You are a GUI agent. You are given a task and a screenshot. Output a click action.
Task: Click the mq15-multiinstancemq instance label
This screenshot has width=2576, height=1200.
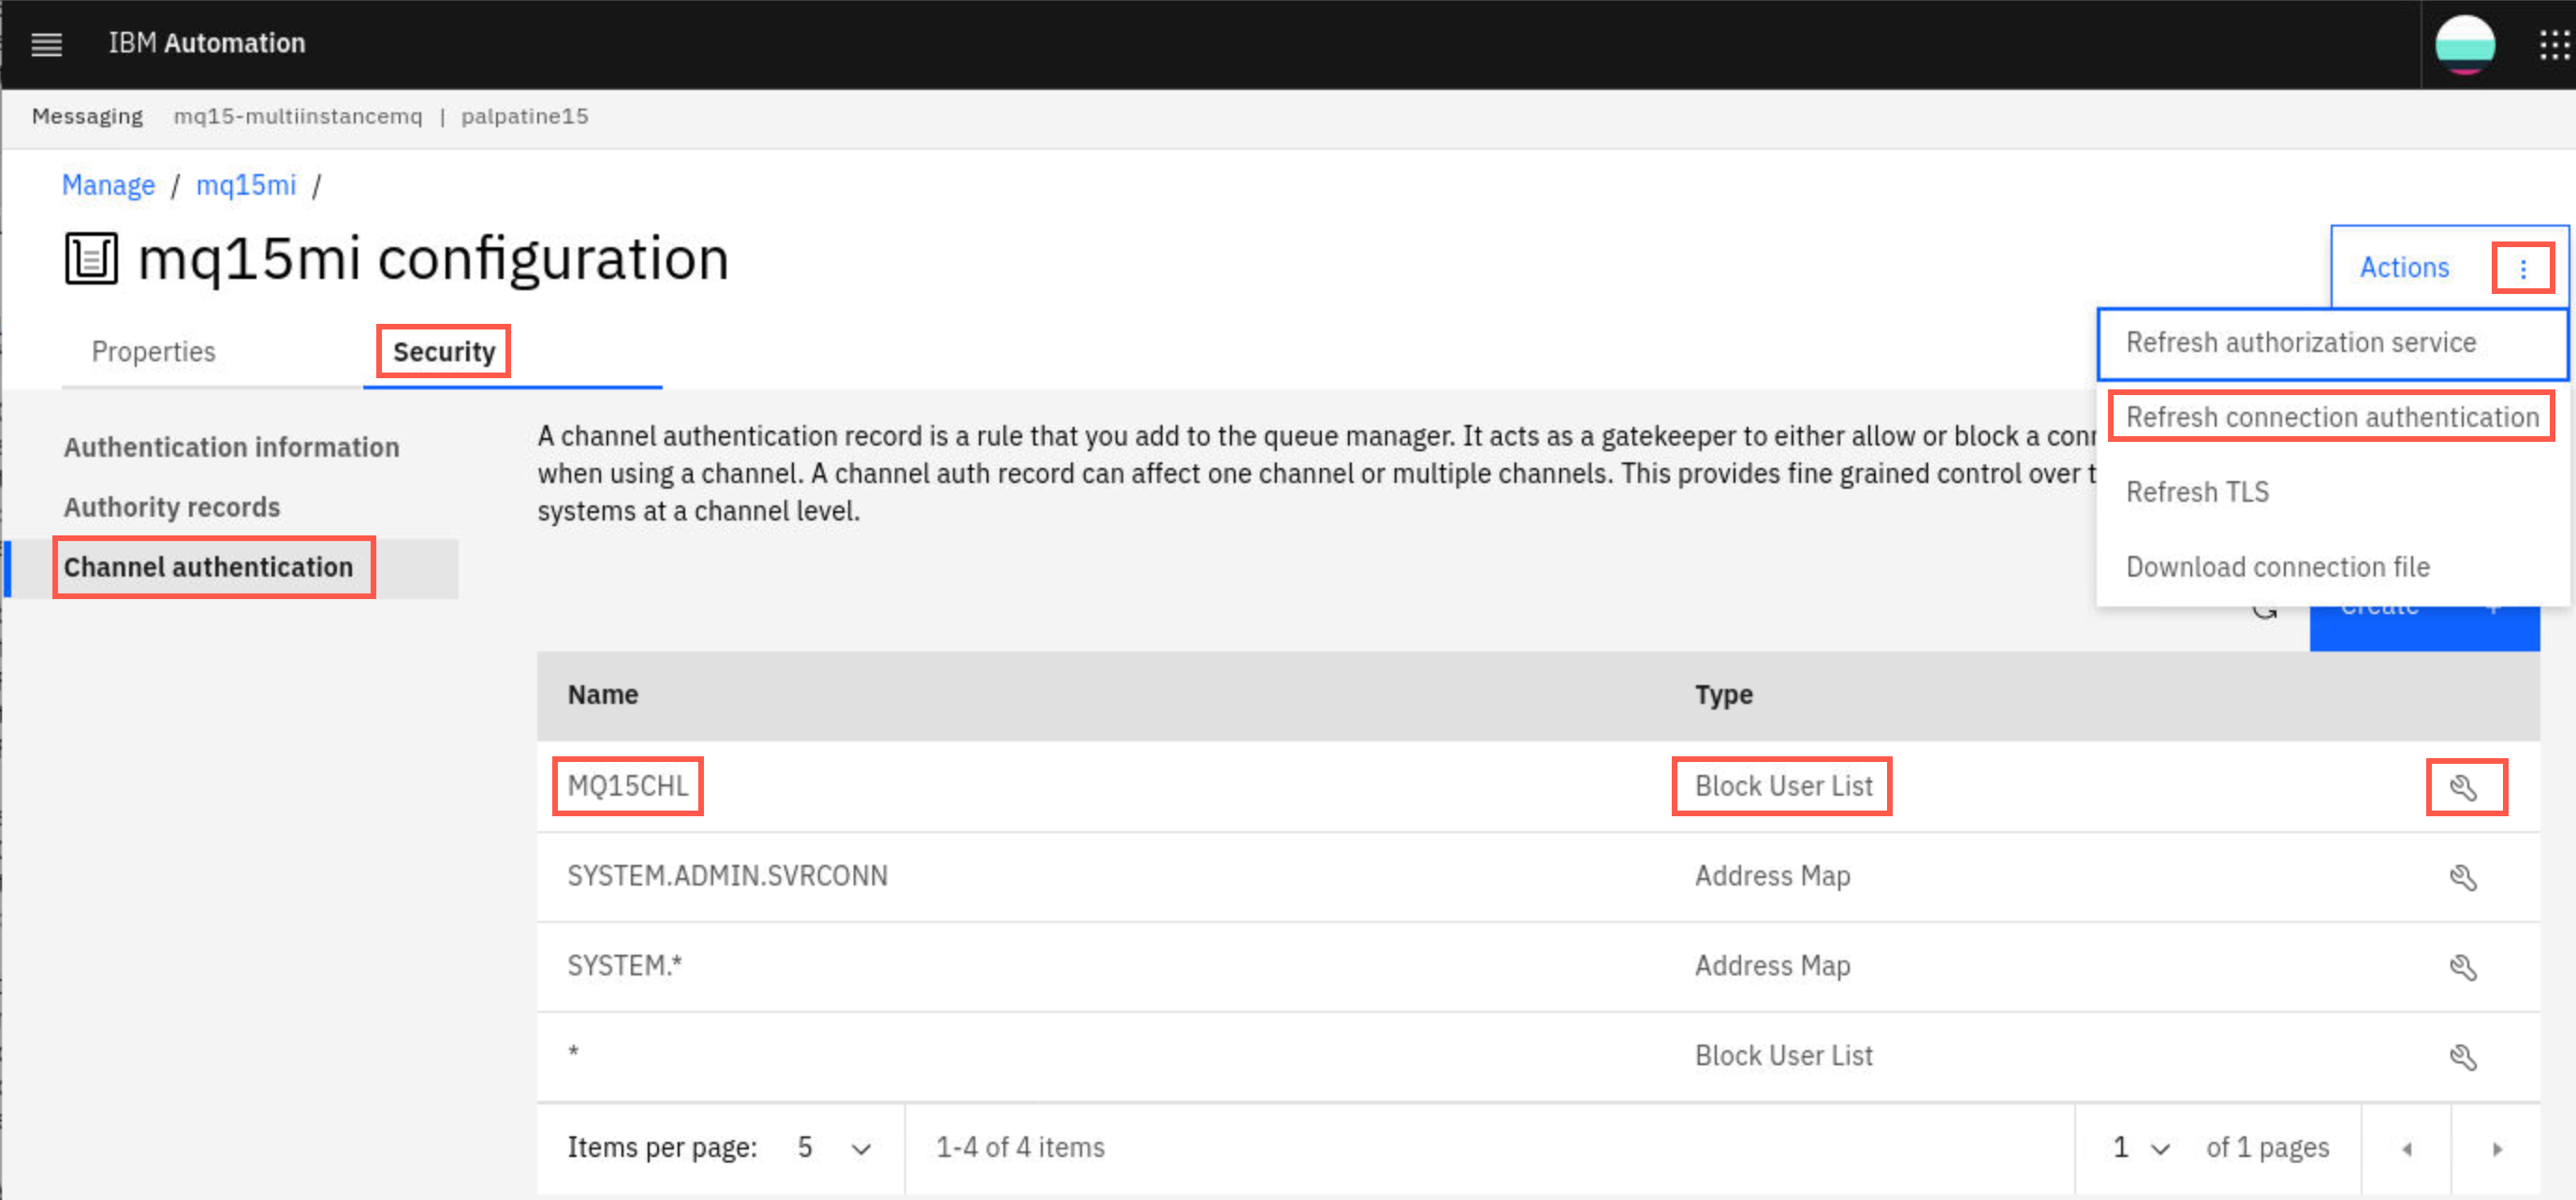pos(298,116)
